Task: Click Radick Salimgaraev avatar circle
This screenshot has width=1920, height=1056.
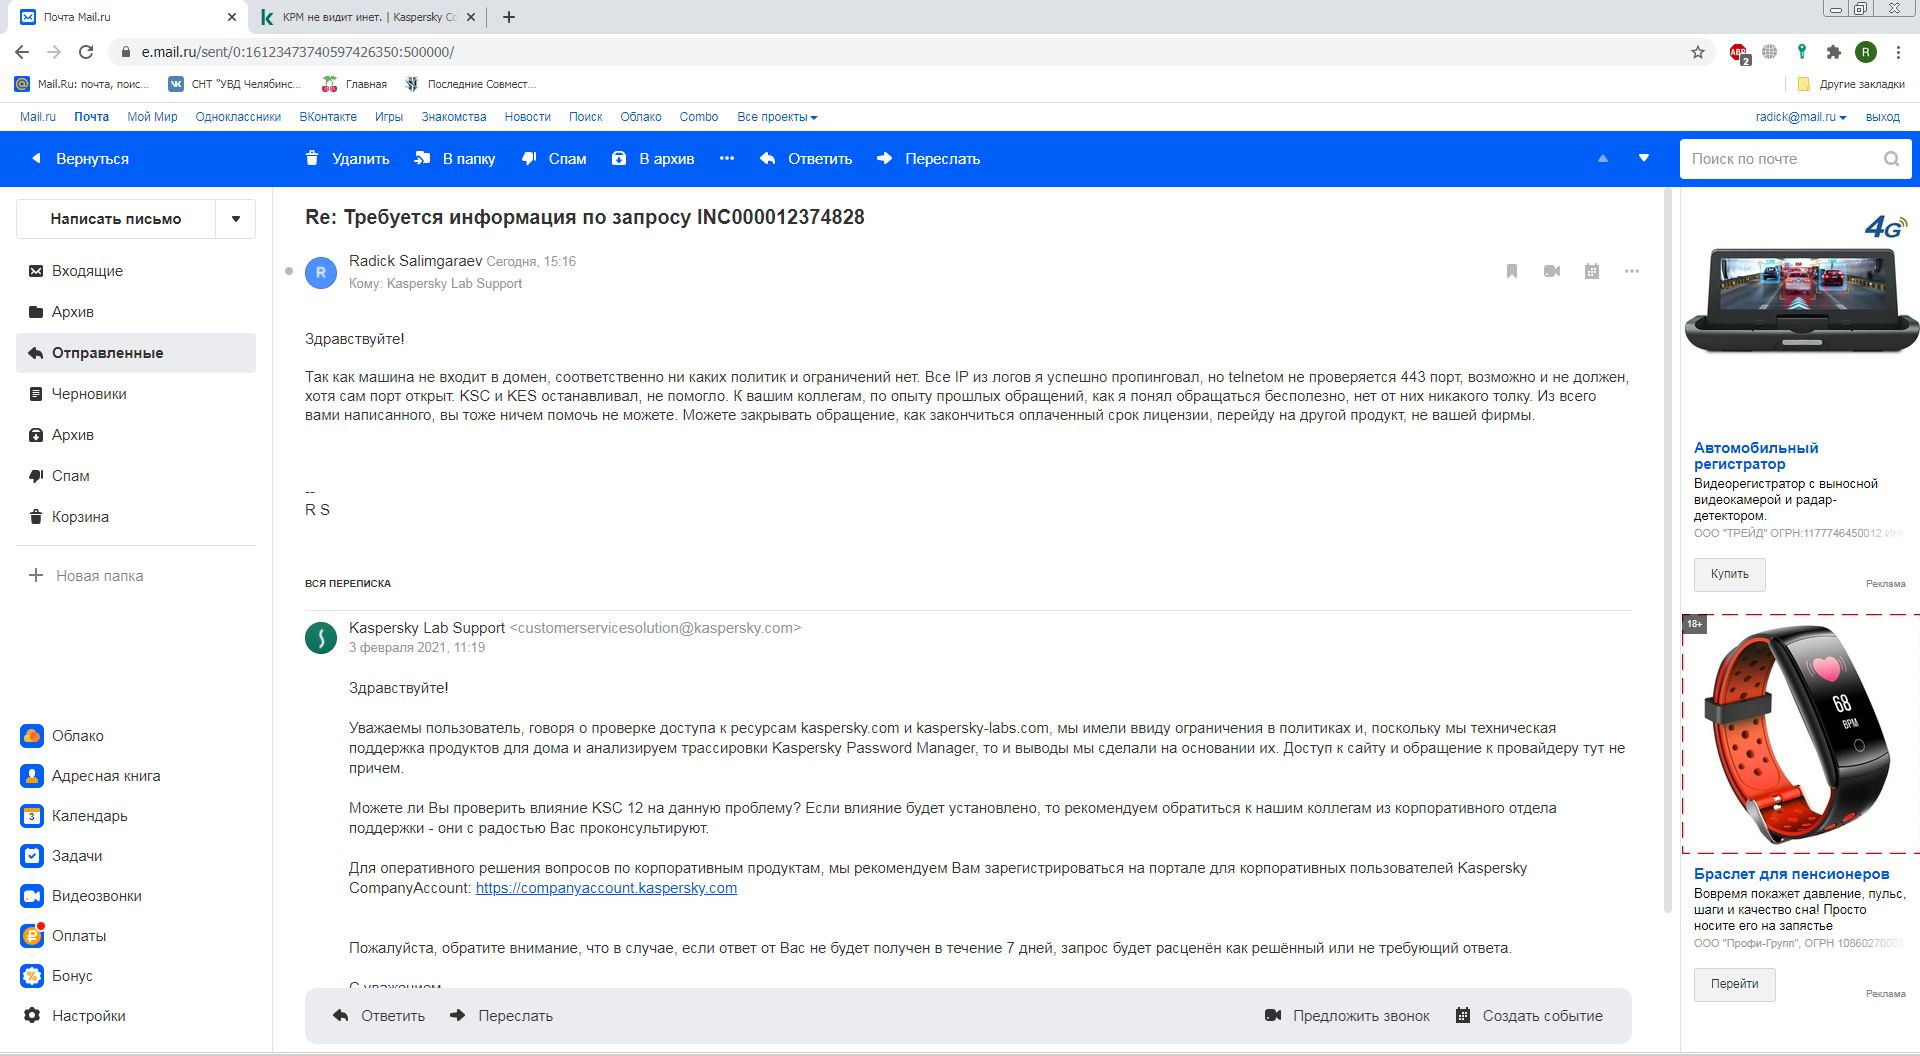Action: (321, 272)
